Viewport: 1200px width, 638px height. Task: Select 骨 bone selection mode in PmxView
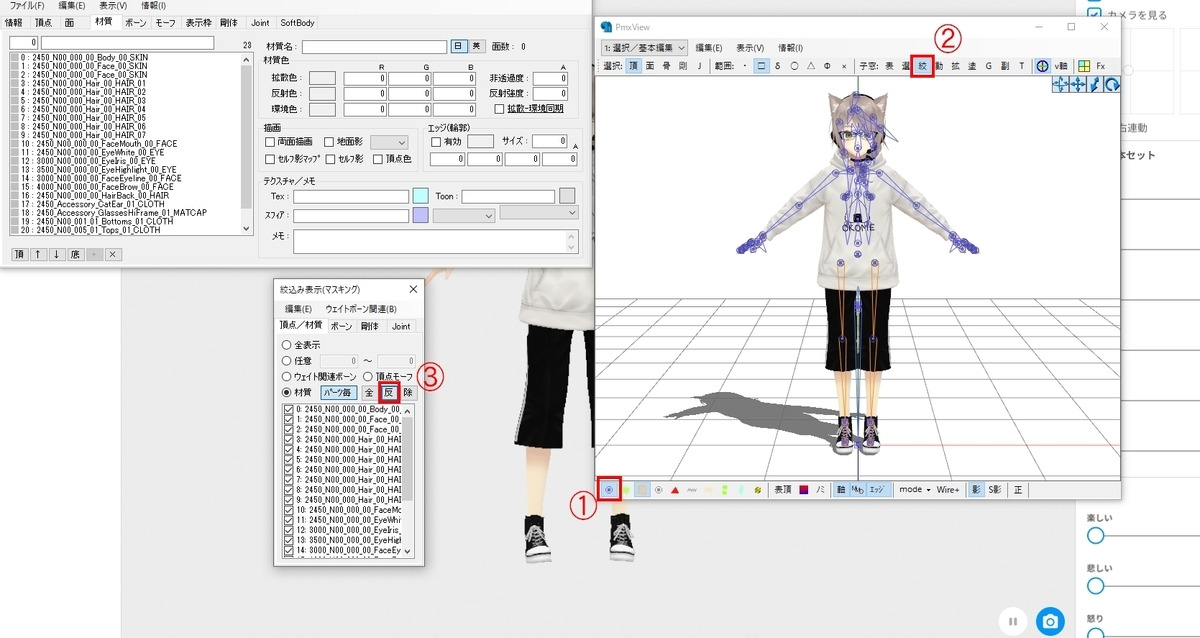pos(667,65)
